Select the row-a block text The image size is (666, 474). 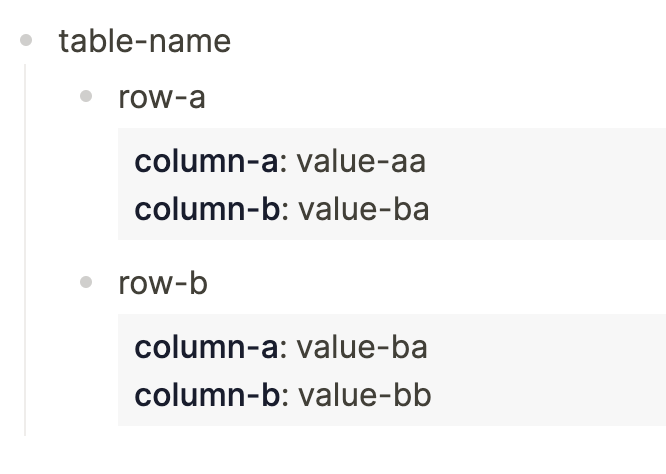point(162,97)
